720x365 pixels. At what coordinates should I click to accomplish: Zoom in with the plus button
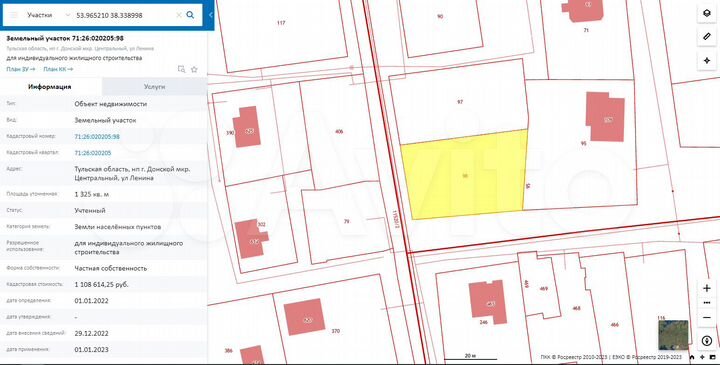[707, 288]
